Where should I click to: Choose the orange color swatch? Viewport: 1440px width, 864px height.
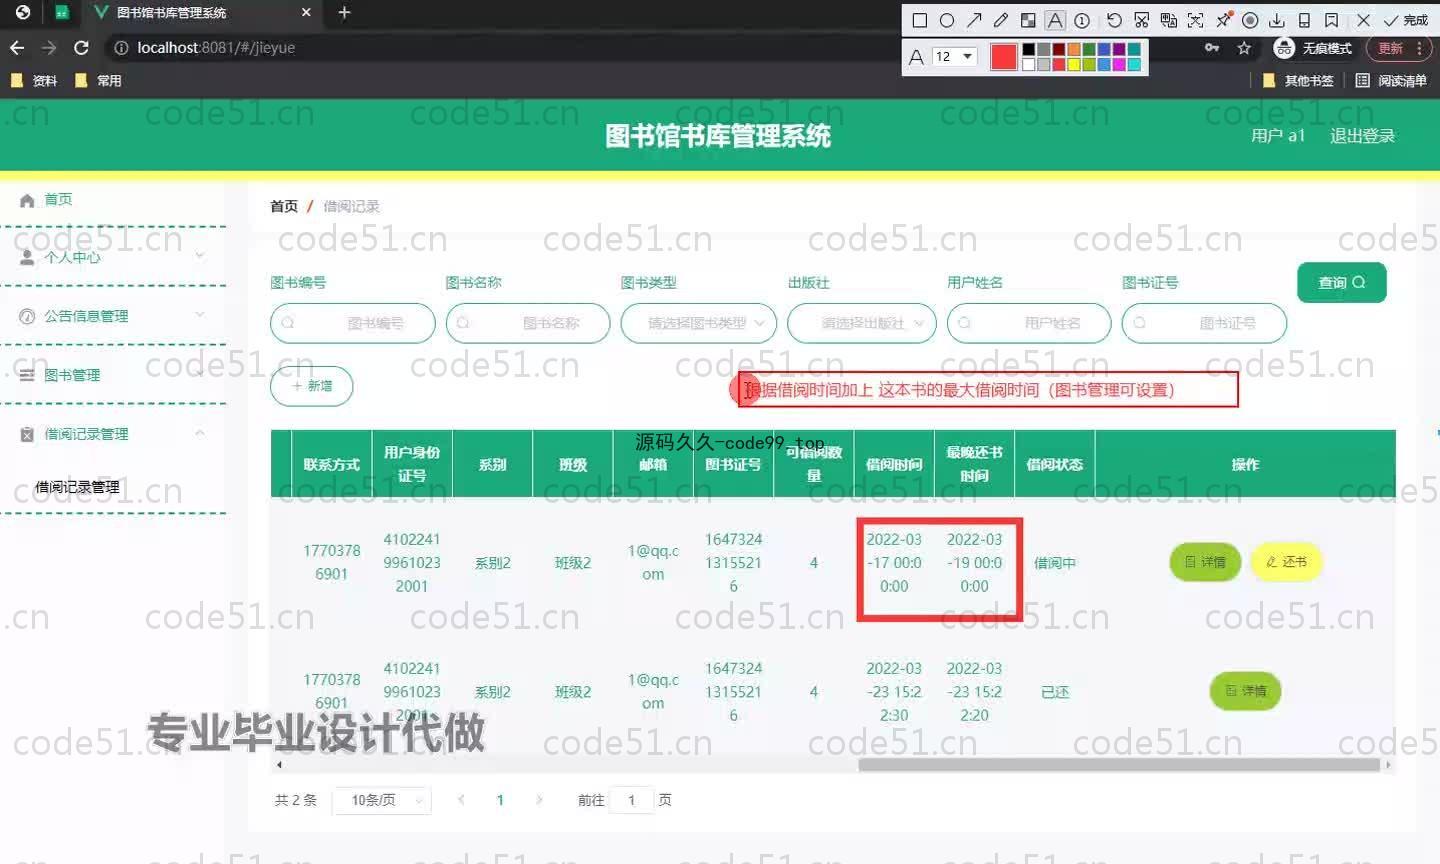pos(1073,49)
